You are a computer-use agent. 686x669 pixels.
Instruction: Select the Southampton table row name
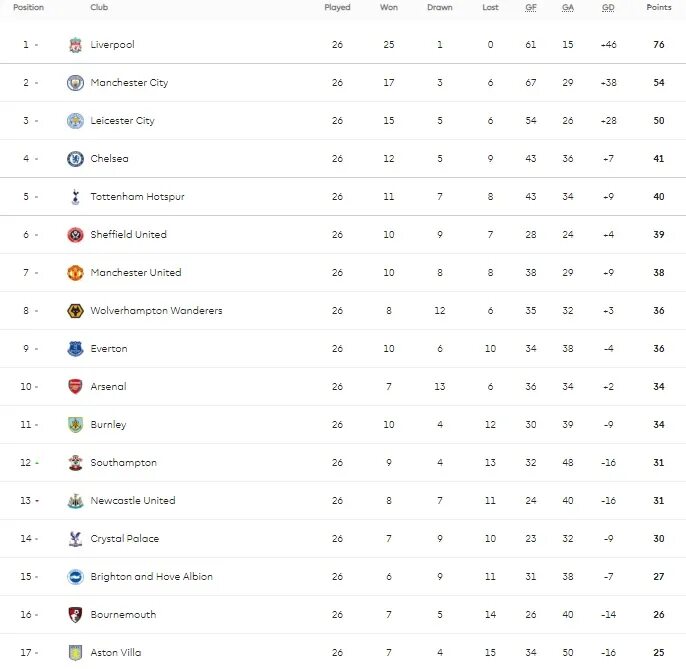(x=123, y=463)
